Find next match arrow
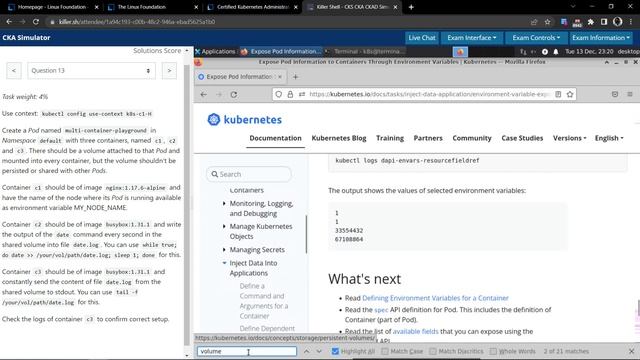Viewport: 640px width, 360px height. tap(319, 351)
